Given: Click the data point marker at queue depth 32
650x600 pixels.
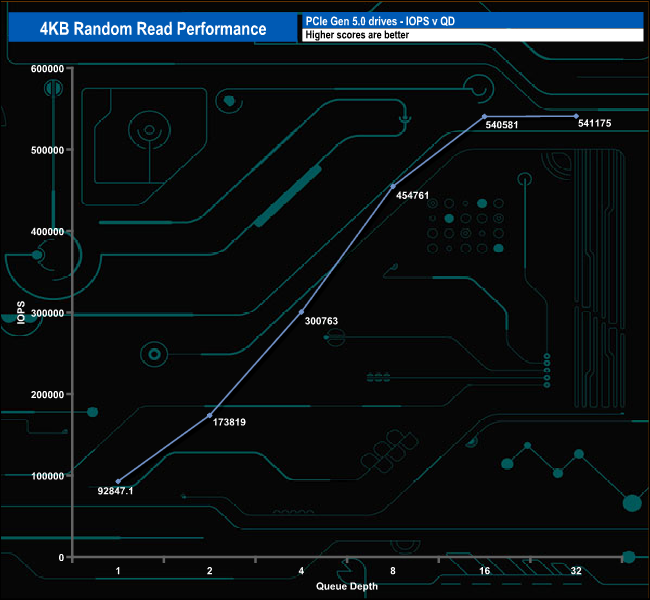Looking at the screenshot, I should tap(576, 116).
